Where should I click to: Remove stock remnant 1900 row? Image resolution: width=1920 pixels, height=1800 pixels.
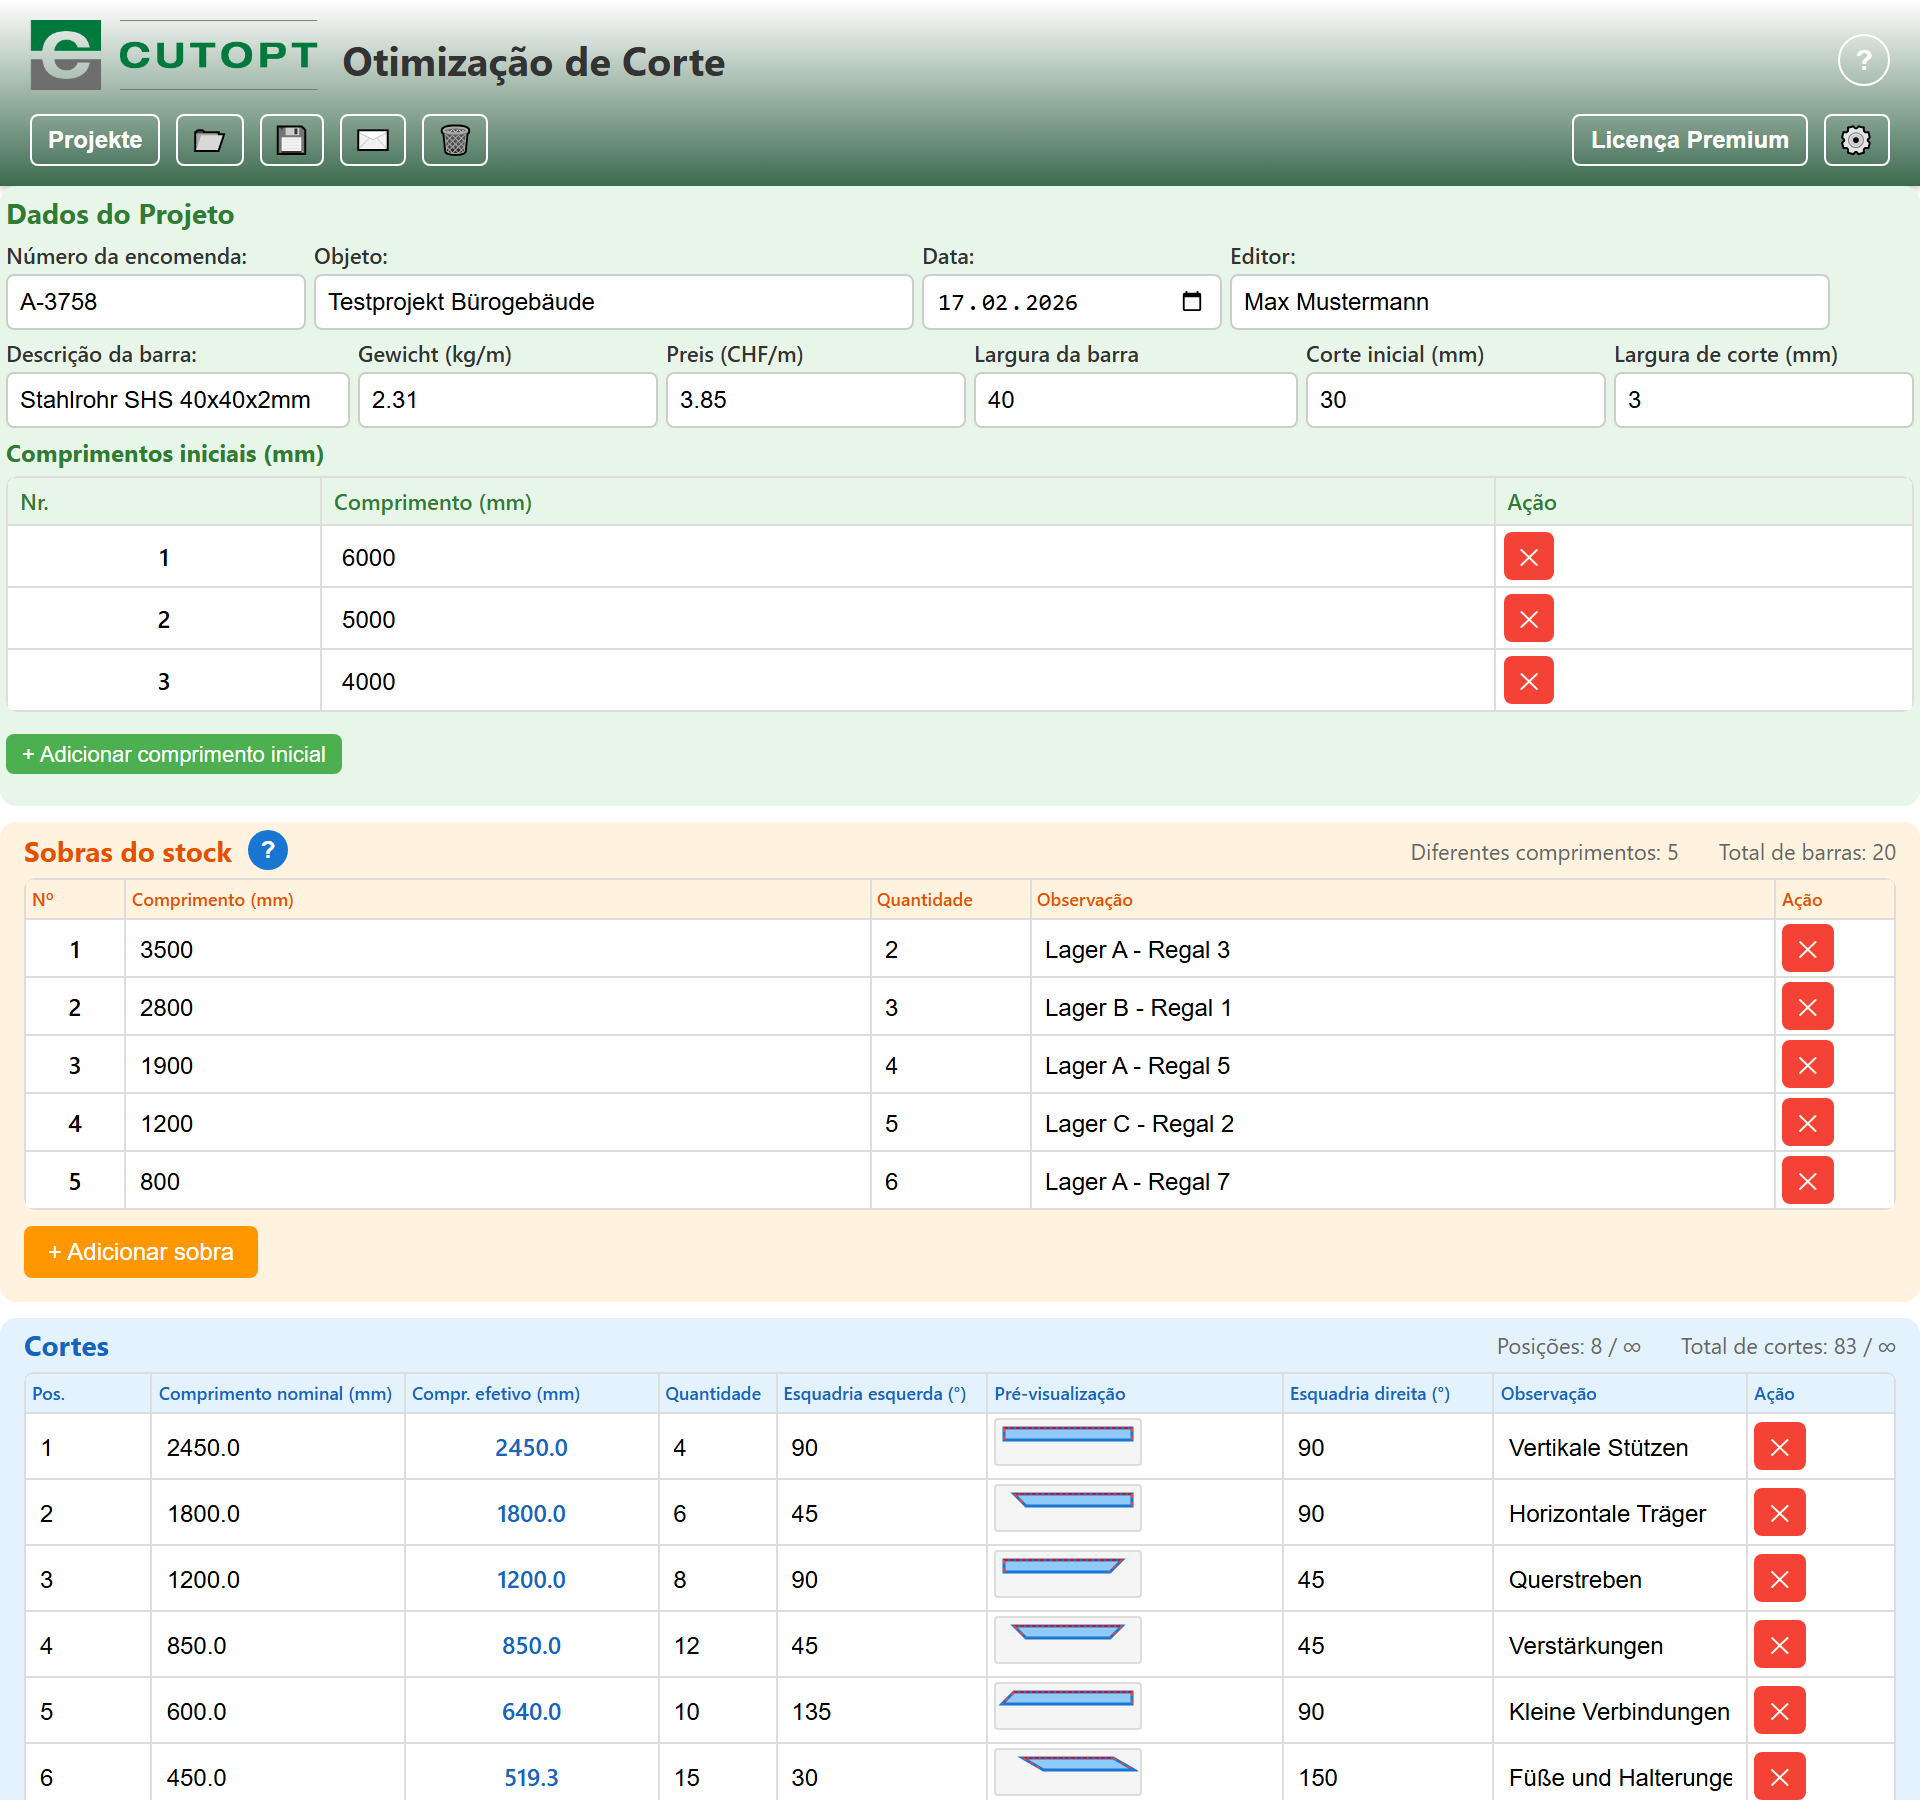[x=1807, y=1065]
